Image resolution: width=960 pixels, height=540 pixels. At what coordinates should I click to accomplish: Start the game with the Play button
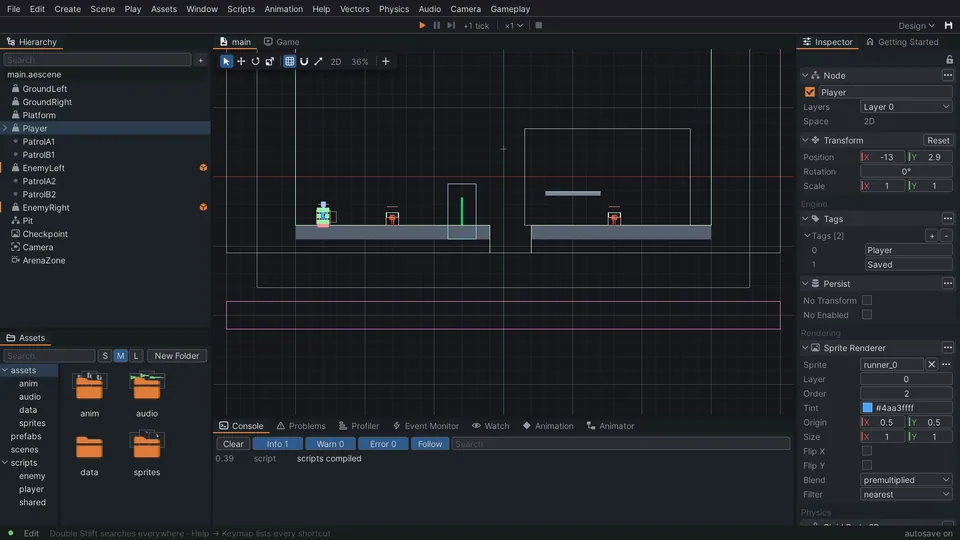[x=422, y=25]
